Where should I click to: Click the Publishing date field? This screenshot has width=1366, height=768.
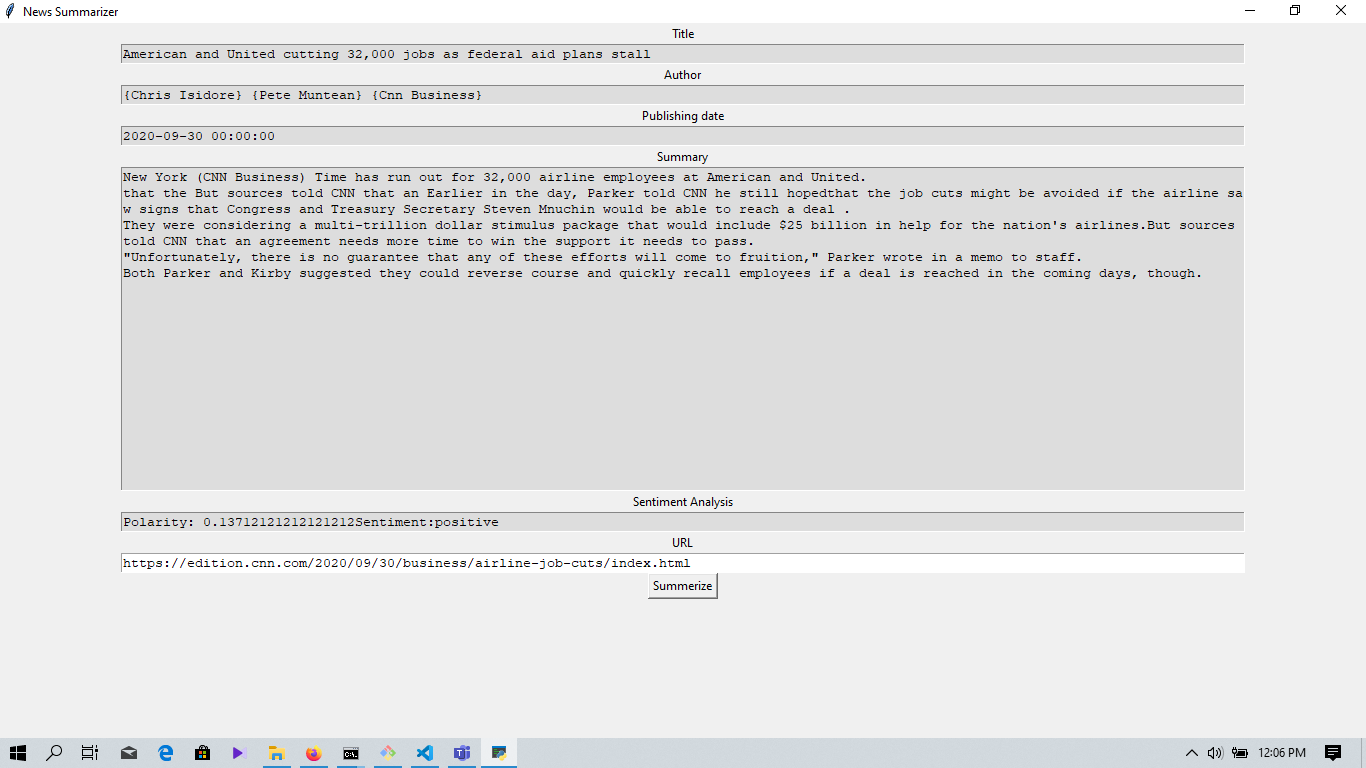(x=682, y=136)
